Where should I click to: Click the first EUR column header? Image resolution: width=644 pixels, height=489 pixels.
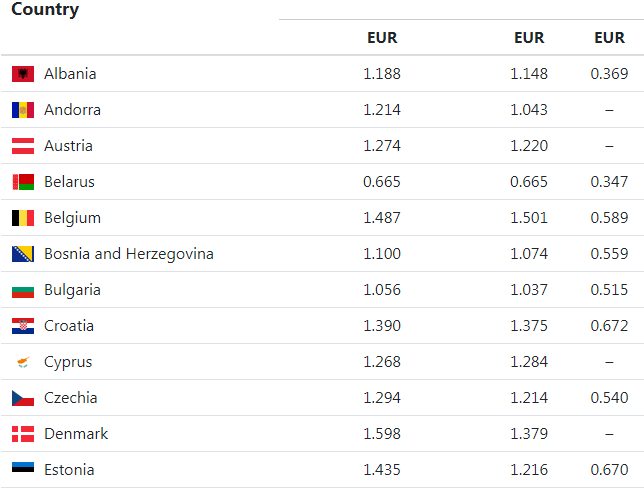[382, 38]
